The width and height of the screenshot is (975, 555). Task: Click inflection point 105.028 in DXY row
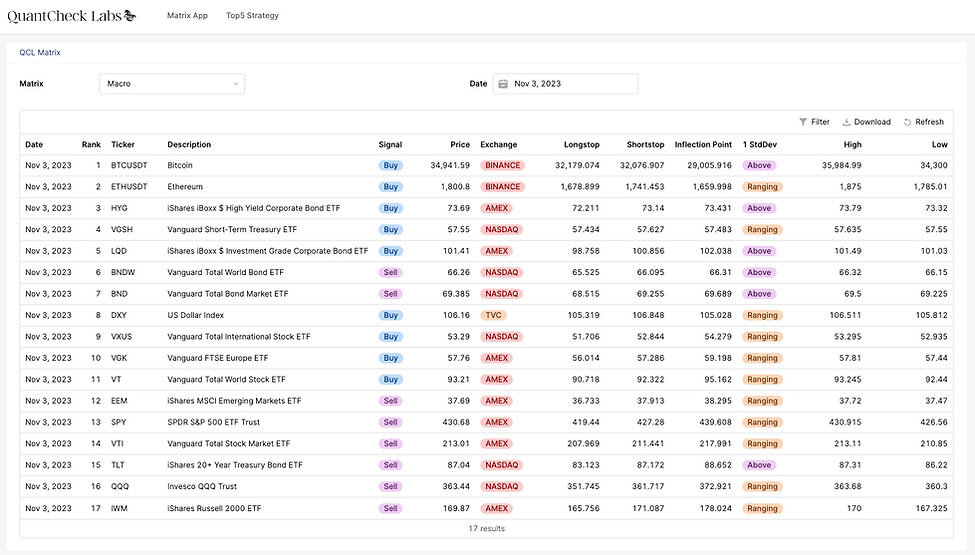(716, 315)
